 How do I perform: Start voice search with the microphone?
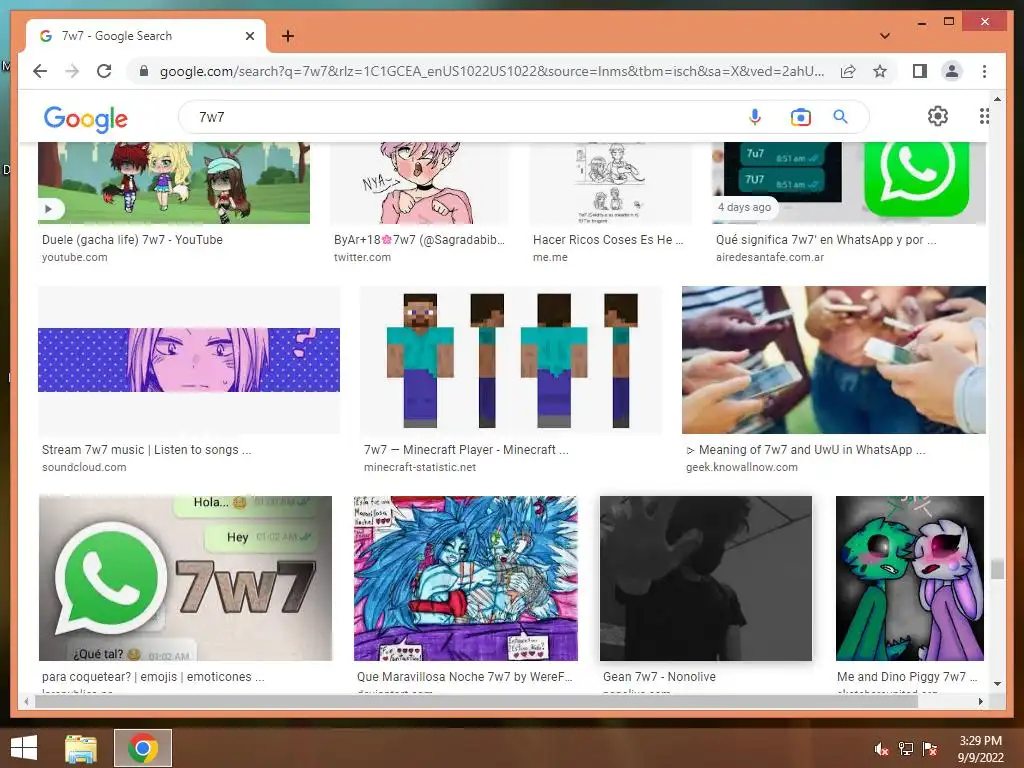tap(754, 117)
